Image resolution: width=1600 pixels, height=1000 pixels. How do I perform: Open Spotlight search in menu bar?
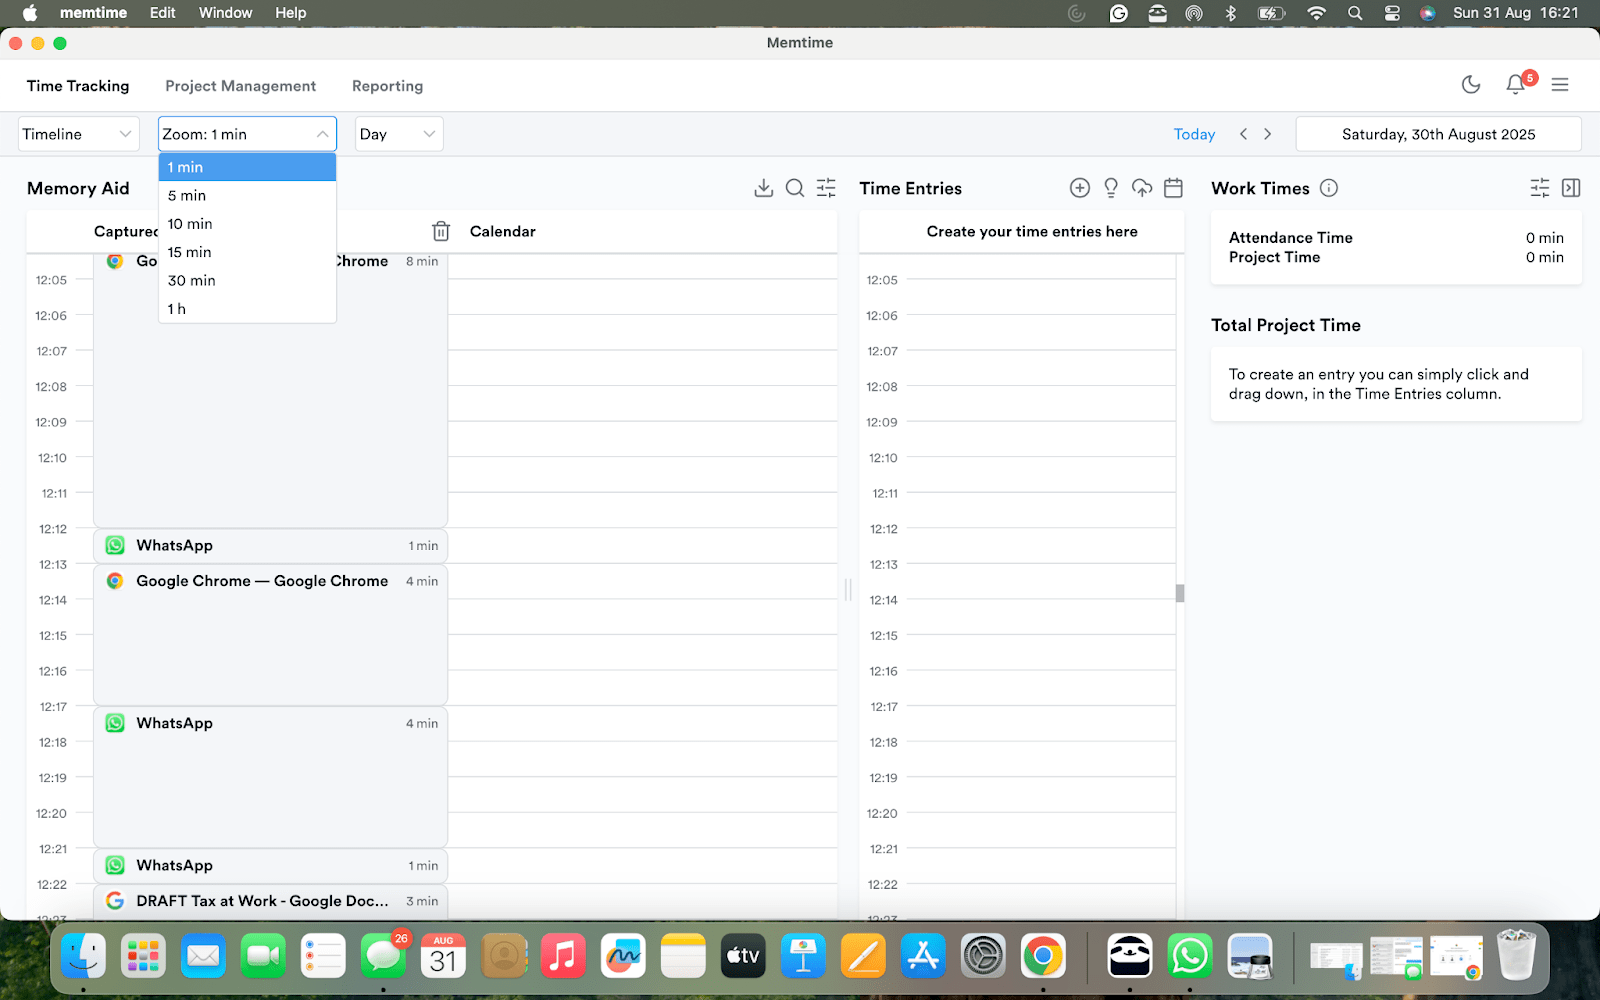(x=1355, y=13)
